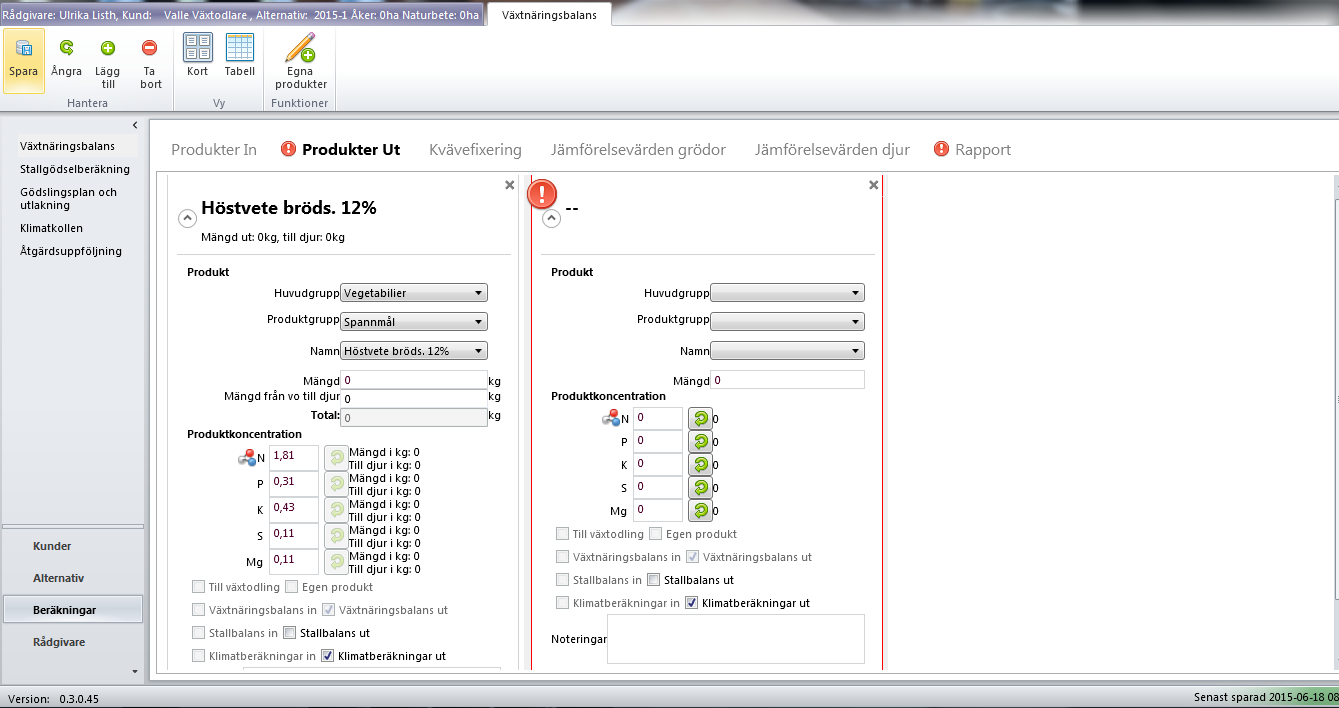Click red warning icon on empty product card
Viewport: 1339px width, 708px height.
[542, 193]
